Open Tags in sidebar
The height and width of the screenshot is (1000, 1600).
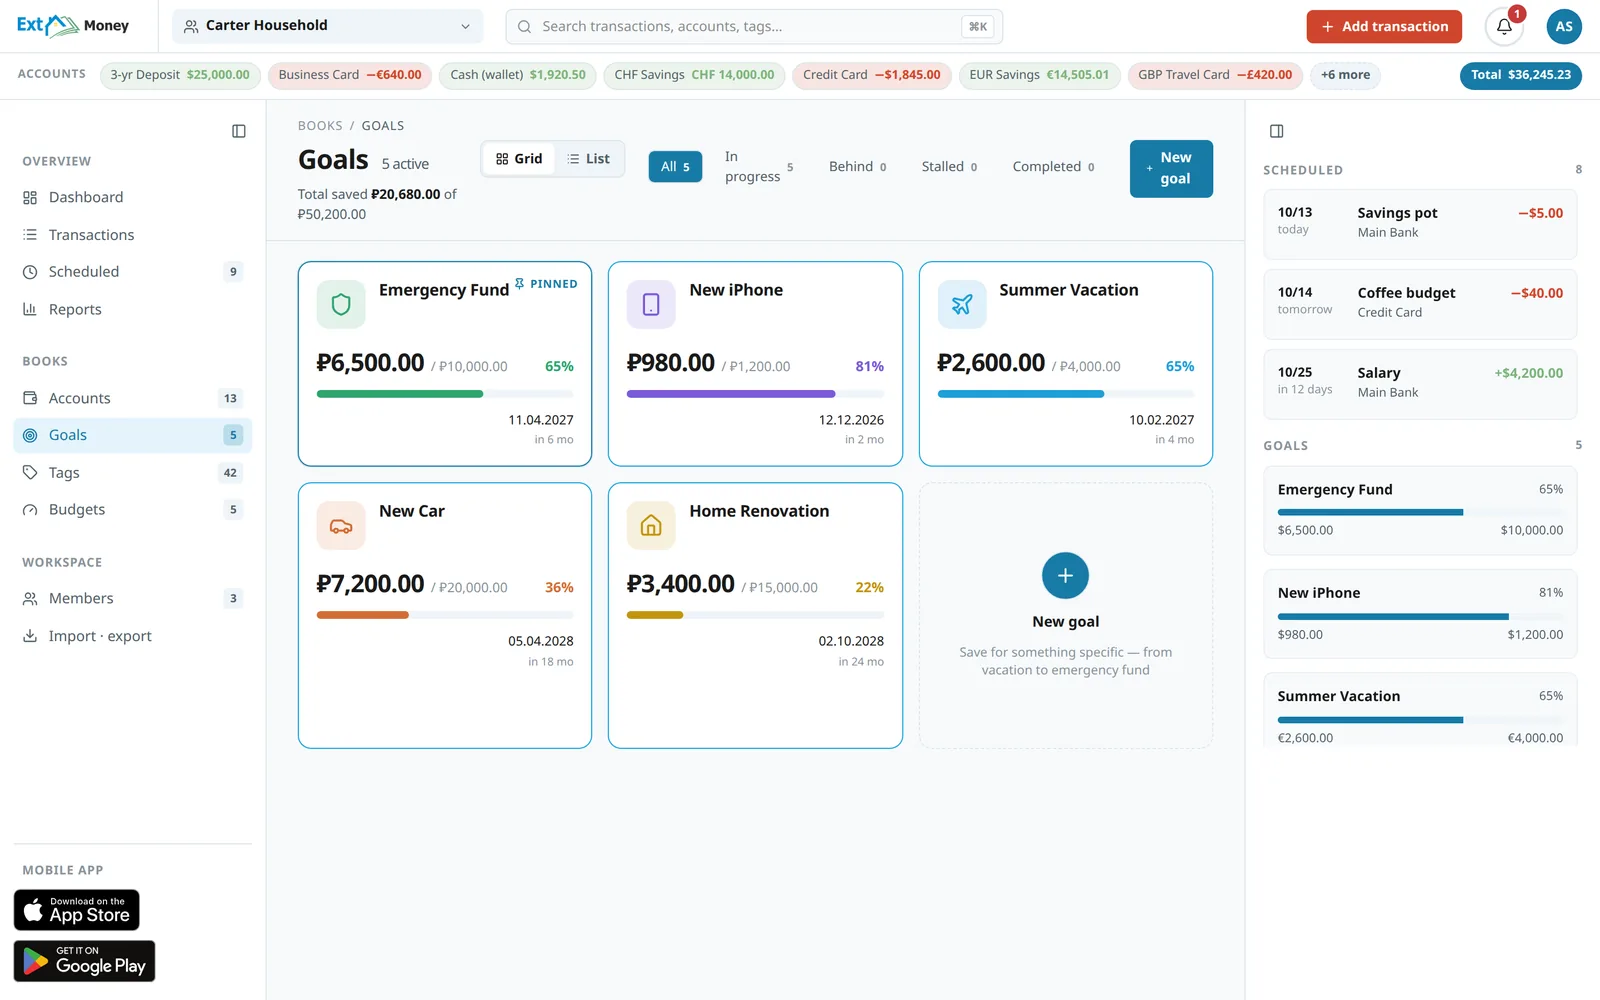pyautogui.click(x=132, y=473)
